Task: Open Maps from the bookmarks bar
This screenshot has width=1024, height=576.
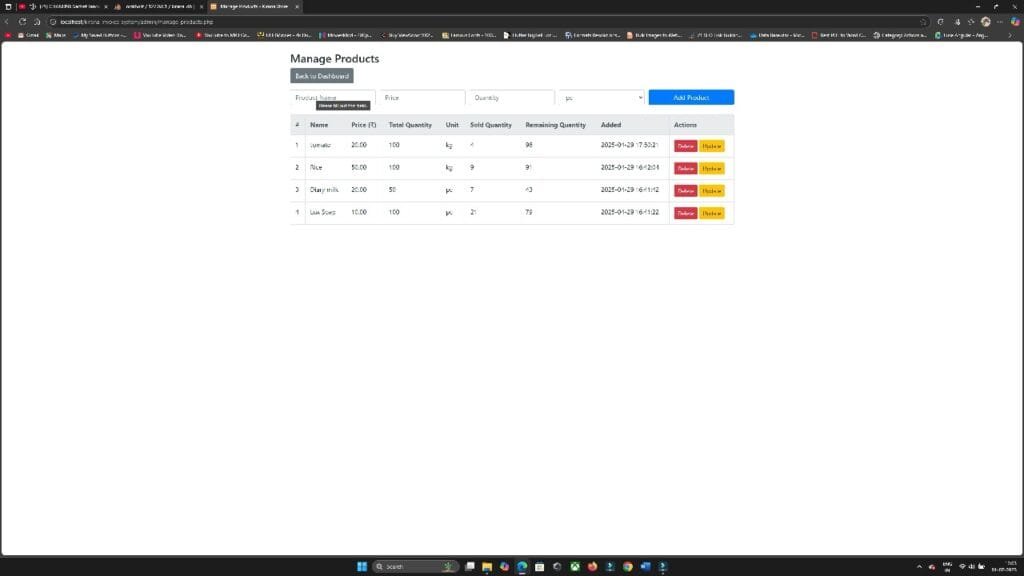Action: point(55,34)
